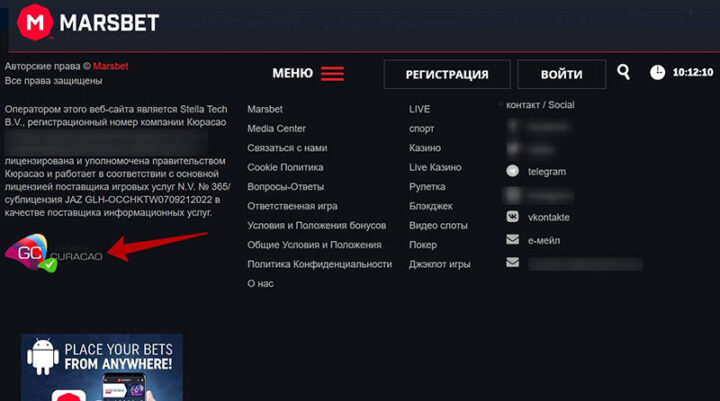The width and height of the screenshot is (720, 401).
Task: Open Общие Условия и Положения link
Action: [x=315, y=245]
